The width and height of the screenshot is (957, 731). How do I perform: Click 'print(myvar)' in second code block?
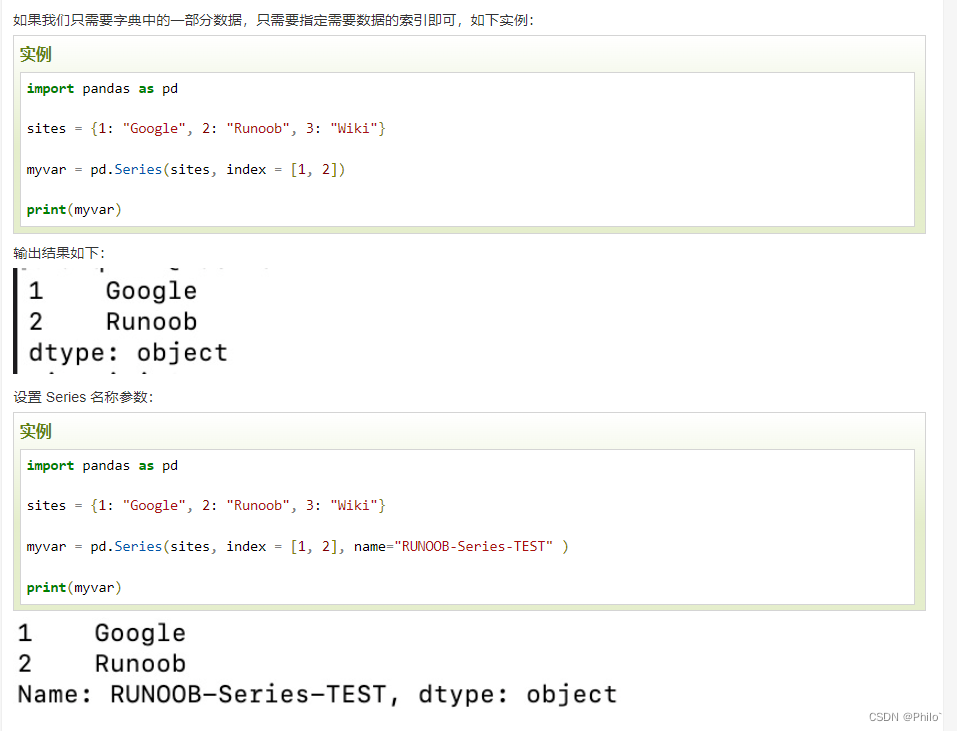point(74,588)
